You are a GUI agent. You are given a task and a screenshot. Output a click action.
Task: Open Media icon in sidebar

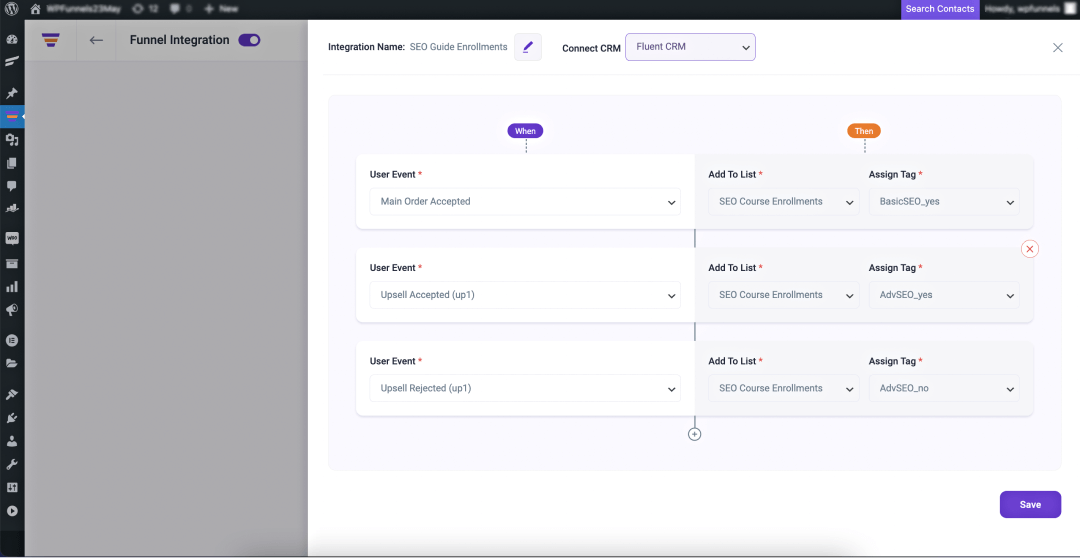pyautogui.click(x=12, y=140)
